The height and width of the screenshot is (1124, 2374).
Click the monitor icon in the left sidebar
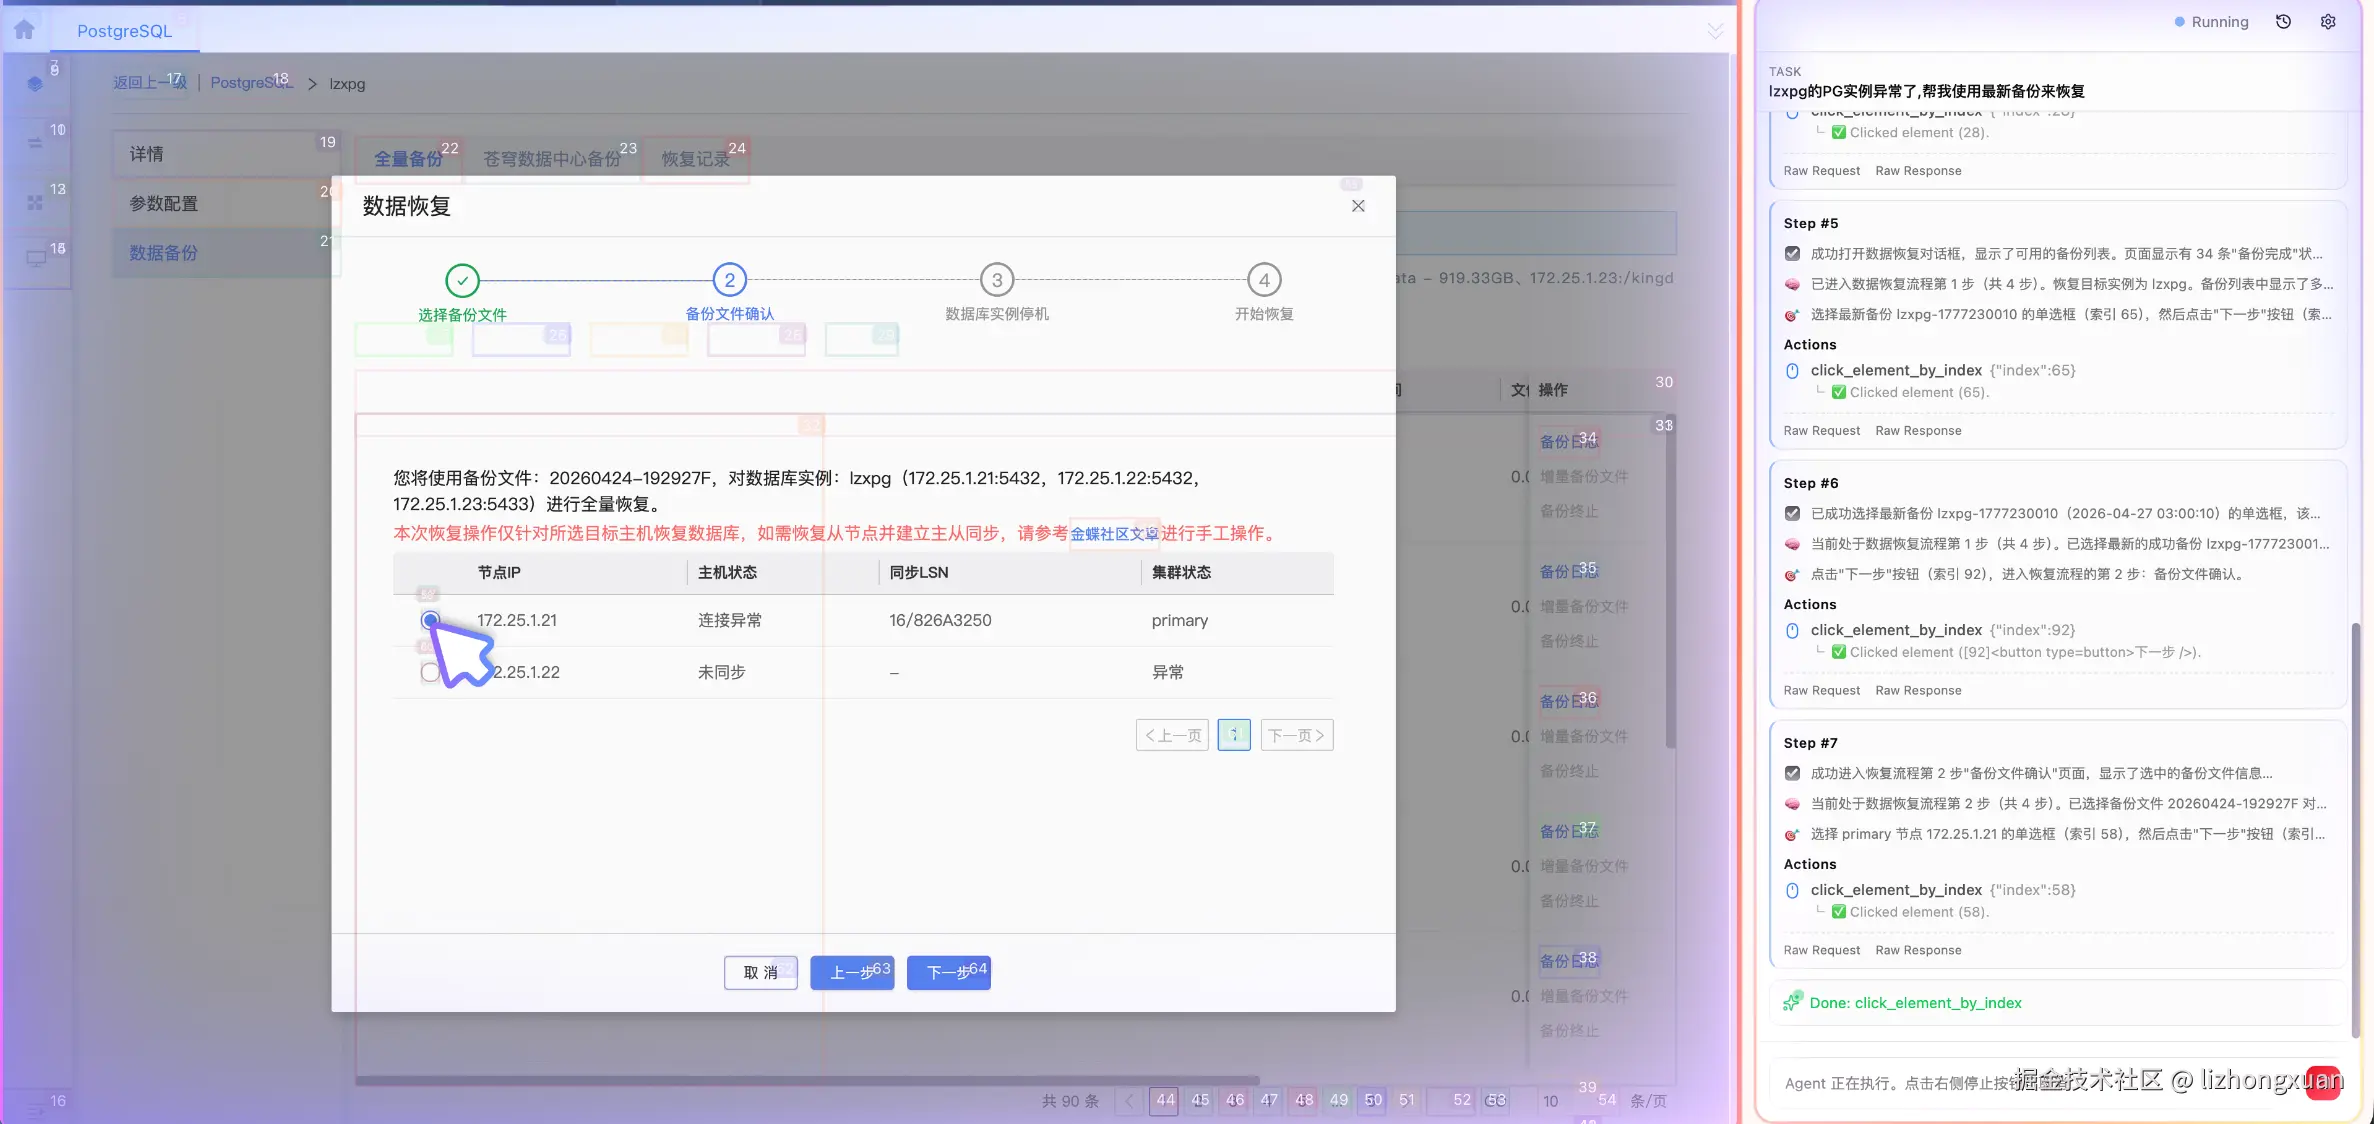click(36, 258)
